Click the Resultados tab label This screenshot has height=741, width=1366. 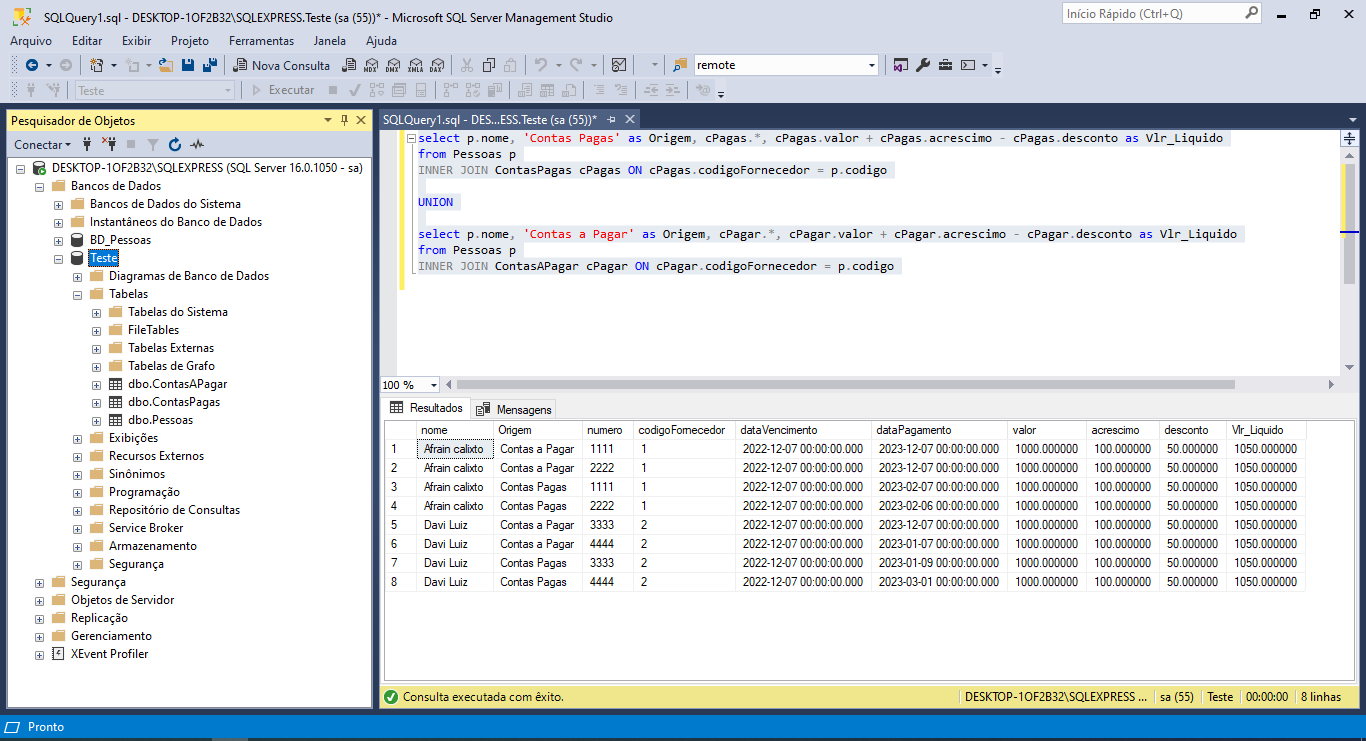point(435,409)
